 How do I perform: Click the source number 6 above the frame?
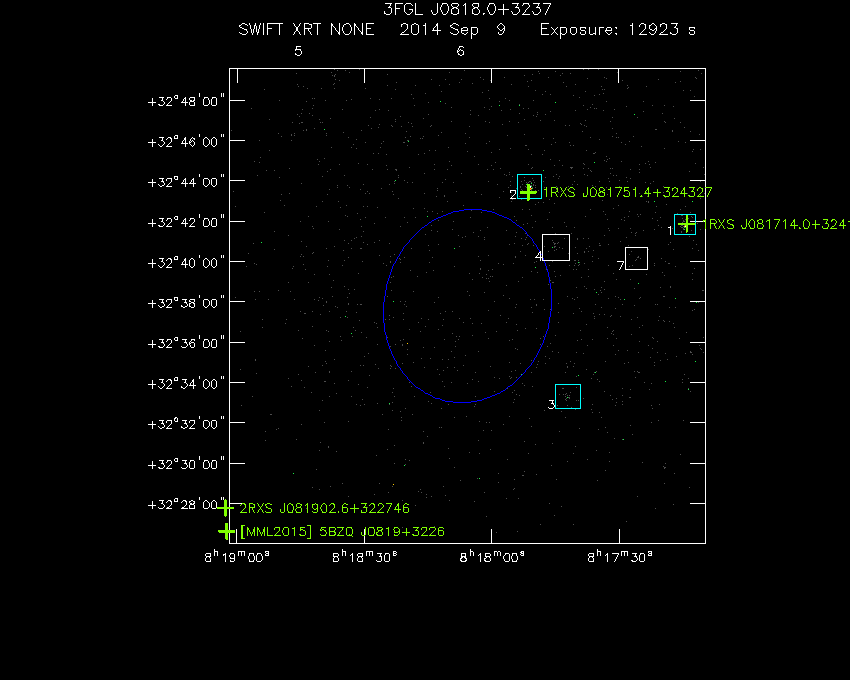coord(460,52)
